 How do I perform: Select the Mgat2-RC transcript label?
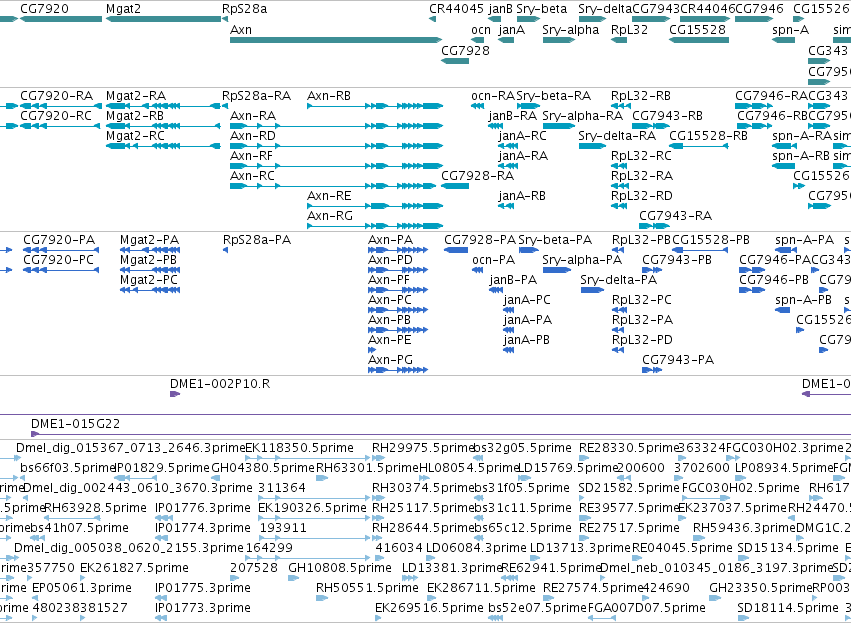[x=135, y=136]
